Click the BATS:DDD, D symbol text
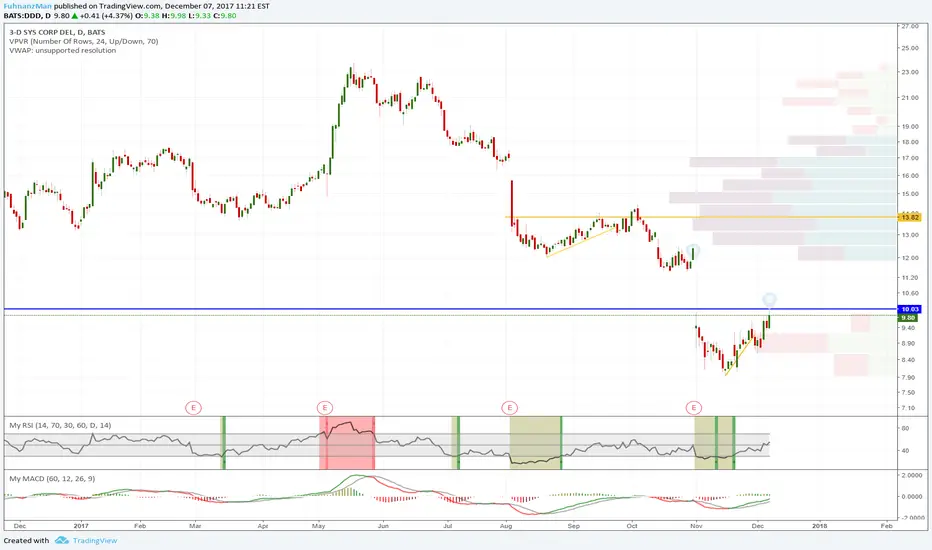The image size is (932, 550). point(27,15)
